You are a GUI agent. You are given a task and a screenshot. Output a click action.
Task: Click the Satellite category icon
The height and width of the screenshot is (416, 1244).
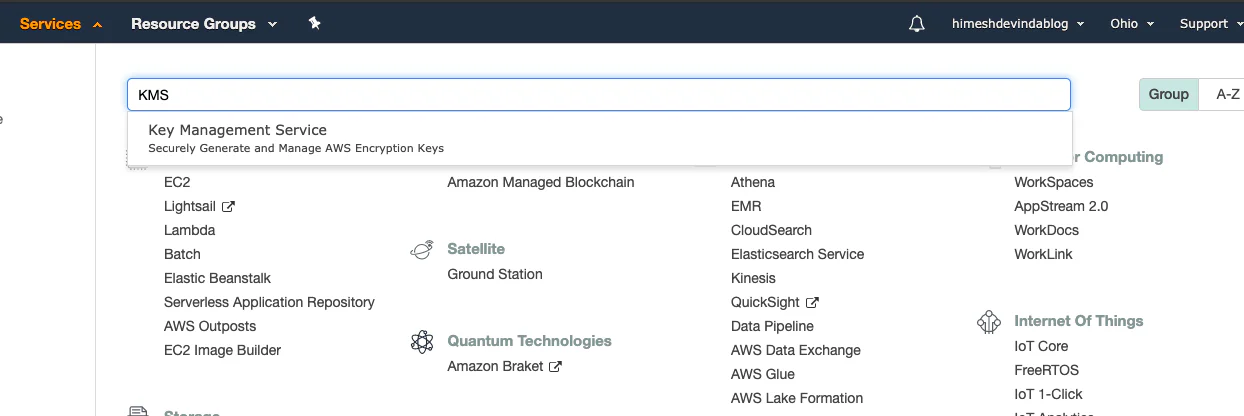click(x=422, y=249)
